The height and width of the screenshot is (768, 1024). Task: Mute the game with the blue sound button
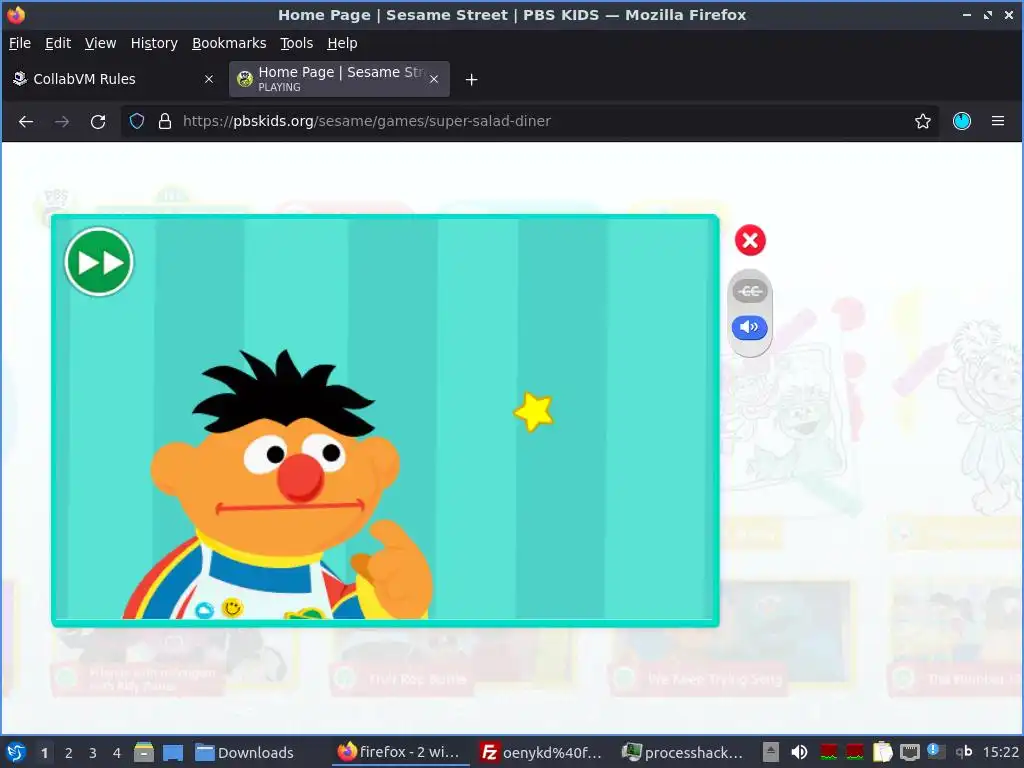pyautogui.click(x=750, y=327)
